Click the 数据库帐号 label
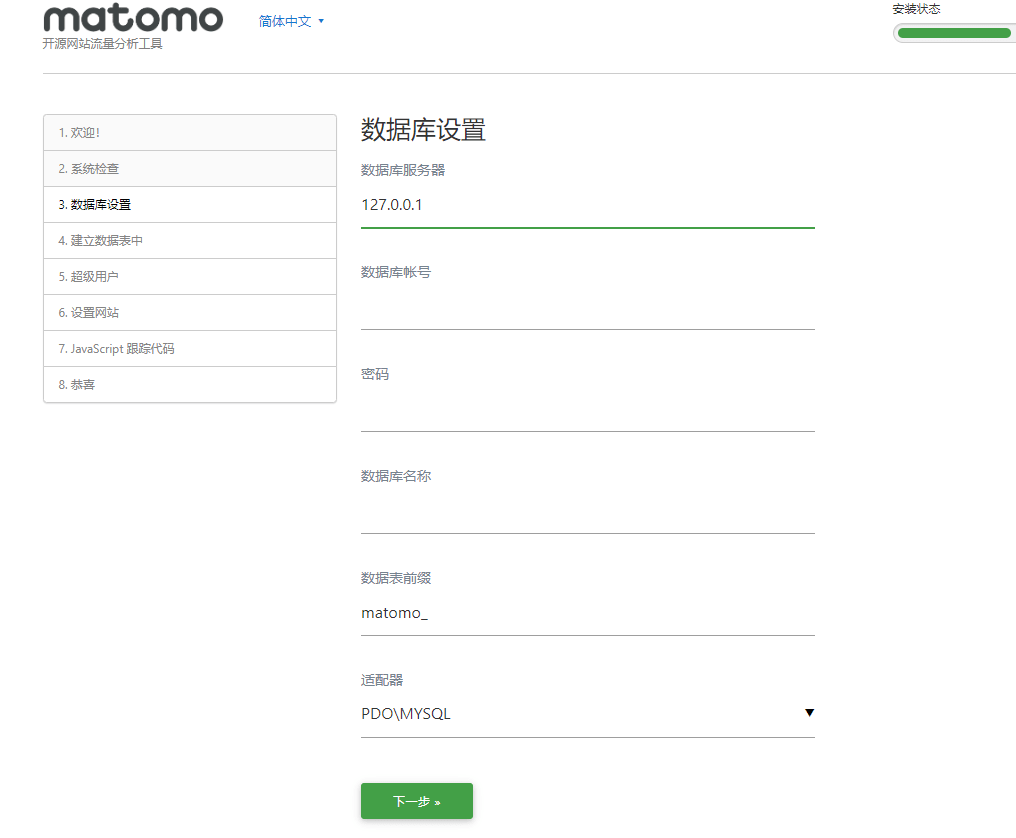The width and height of the screenshot is (1016, 838). [396, 272]
